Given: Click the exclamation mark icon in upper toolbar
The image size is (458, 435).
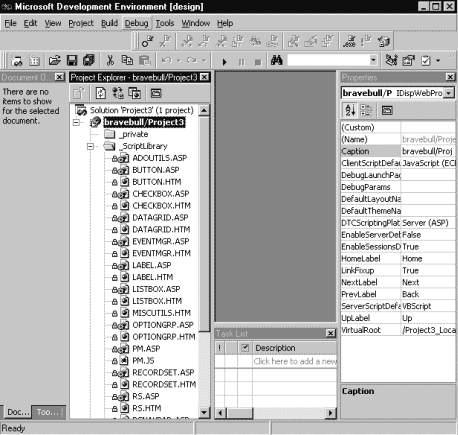Looking at the screenshot, I should (x=366, y=41).
